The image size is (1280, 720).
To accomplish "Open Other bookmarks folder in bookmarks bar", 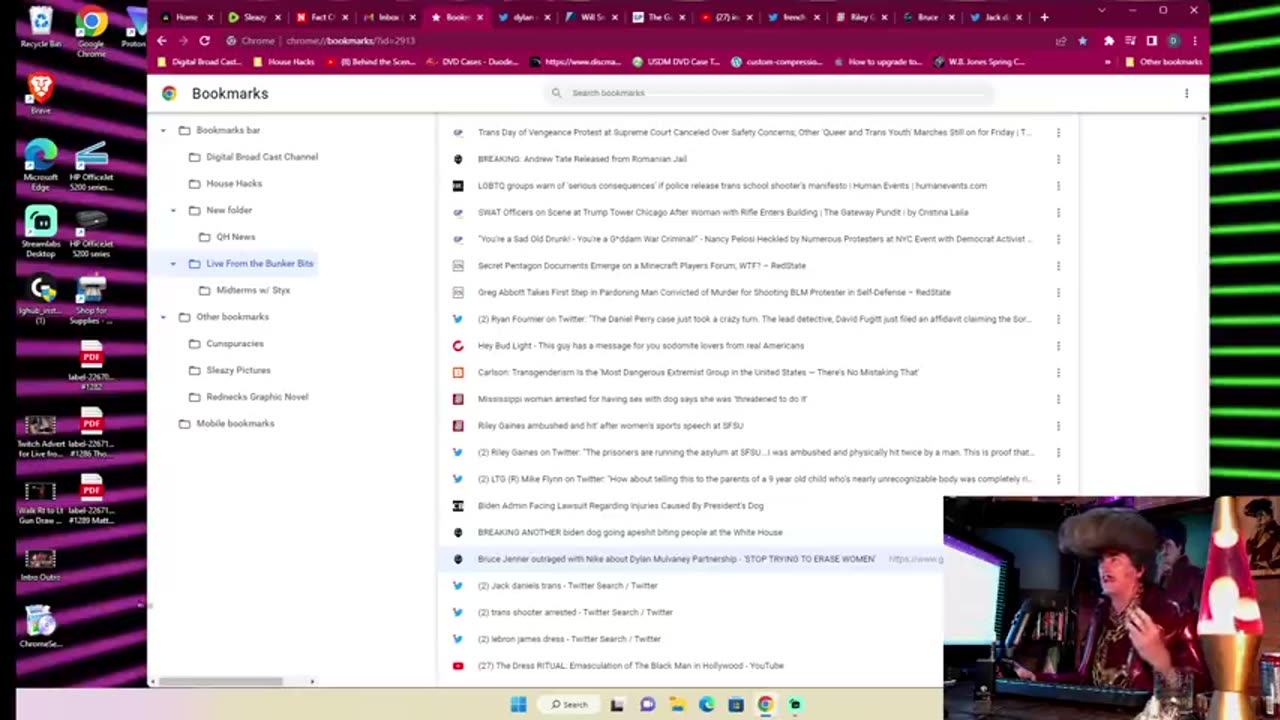I will (1163, 62).
